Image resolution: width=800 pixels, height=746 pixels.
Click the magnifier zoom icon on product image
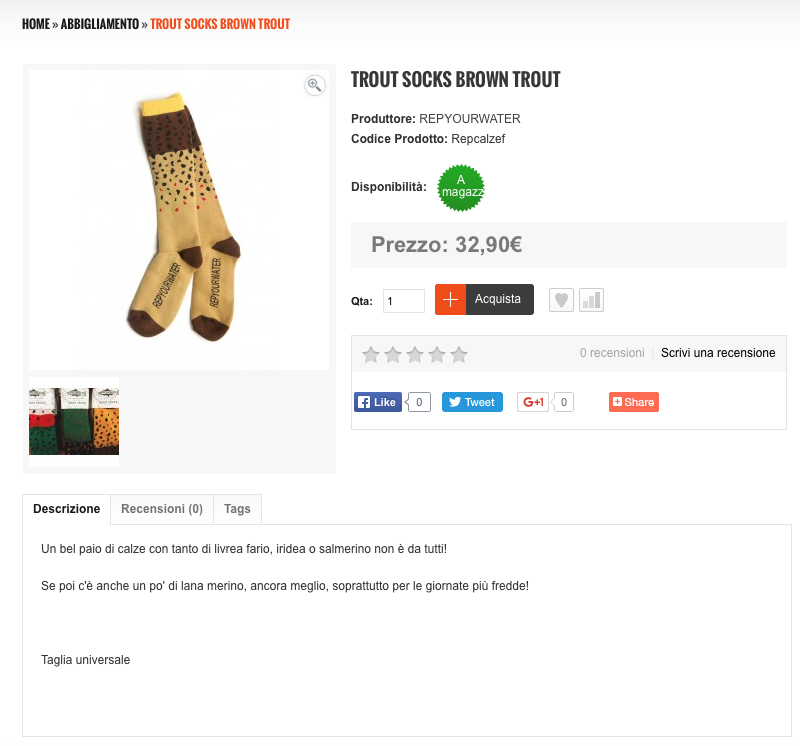tap(315, 85)
